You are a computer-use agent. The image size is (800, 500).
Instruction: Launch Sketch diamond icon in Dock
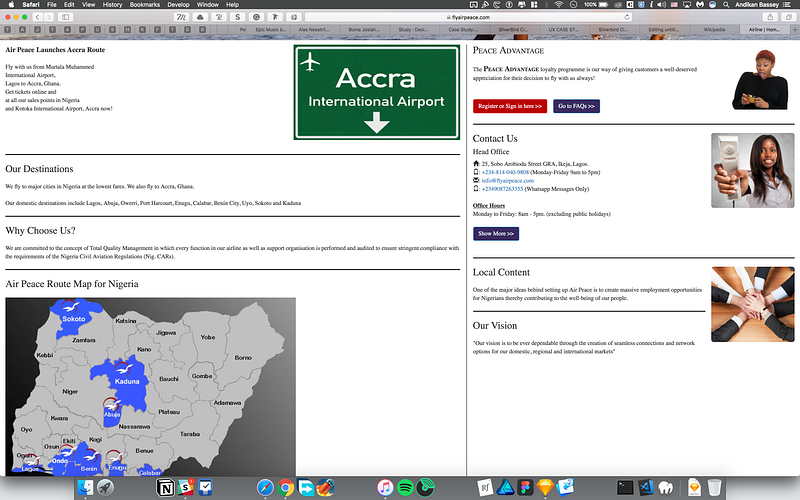tap(545, 488)
